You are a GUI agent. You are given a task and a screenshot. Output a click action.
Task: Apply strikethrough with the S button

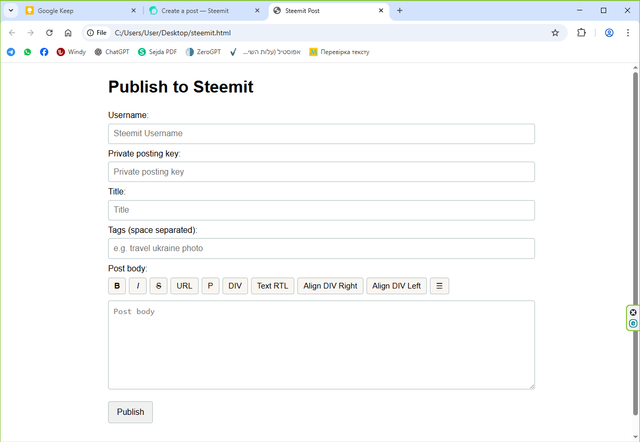tap(158, 286)
